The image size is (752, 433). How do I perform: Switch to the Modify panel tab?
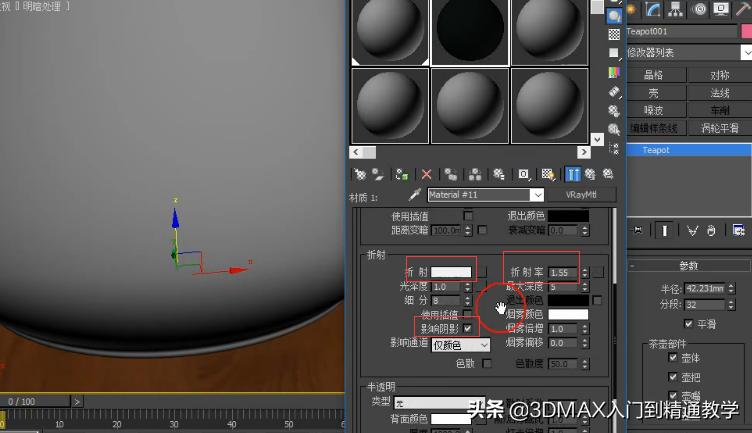coord(653,9)
